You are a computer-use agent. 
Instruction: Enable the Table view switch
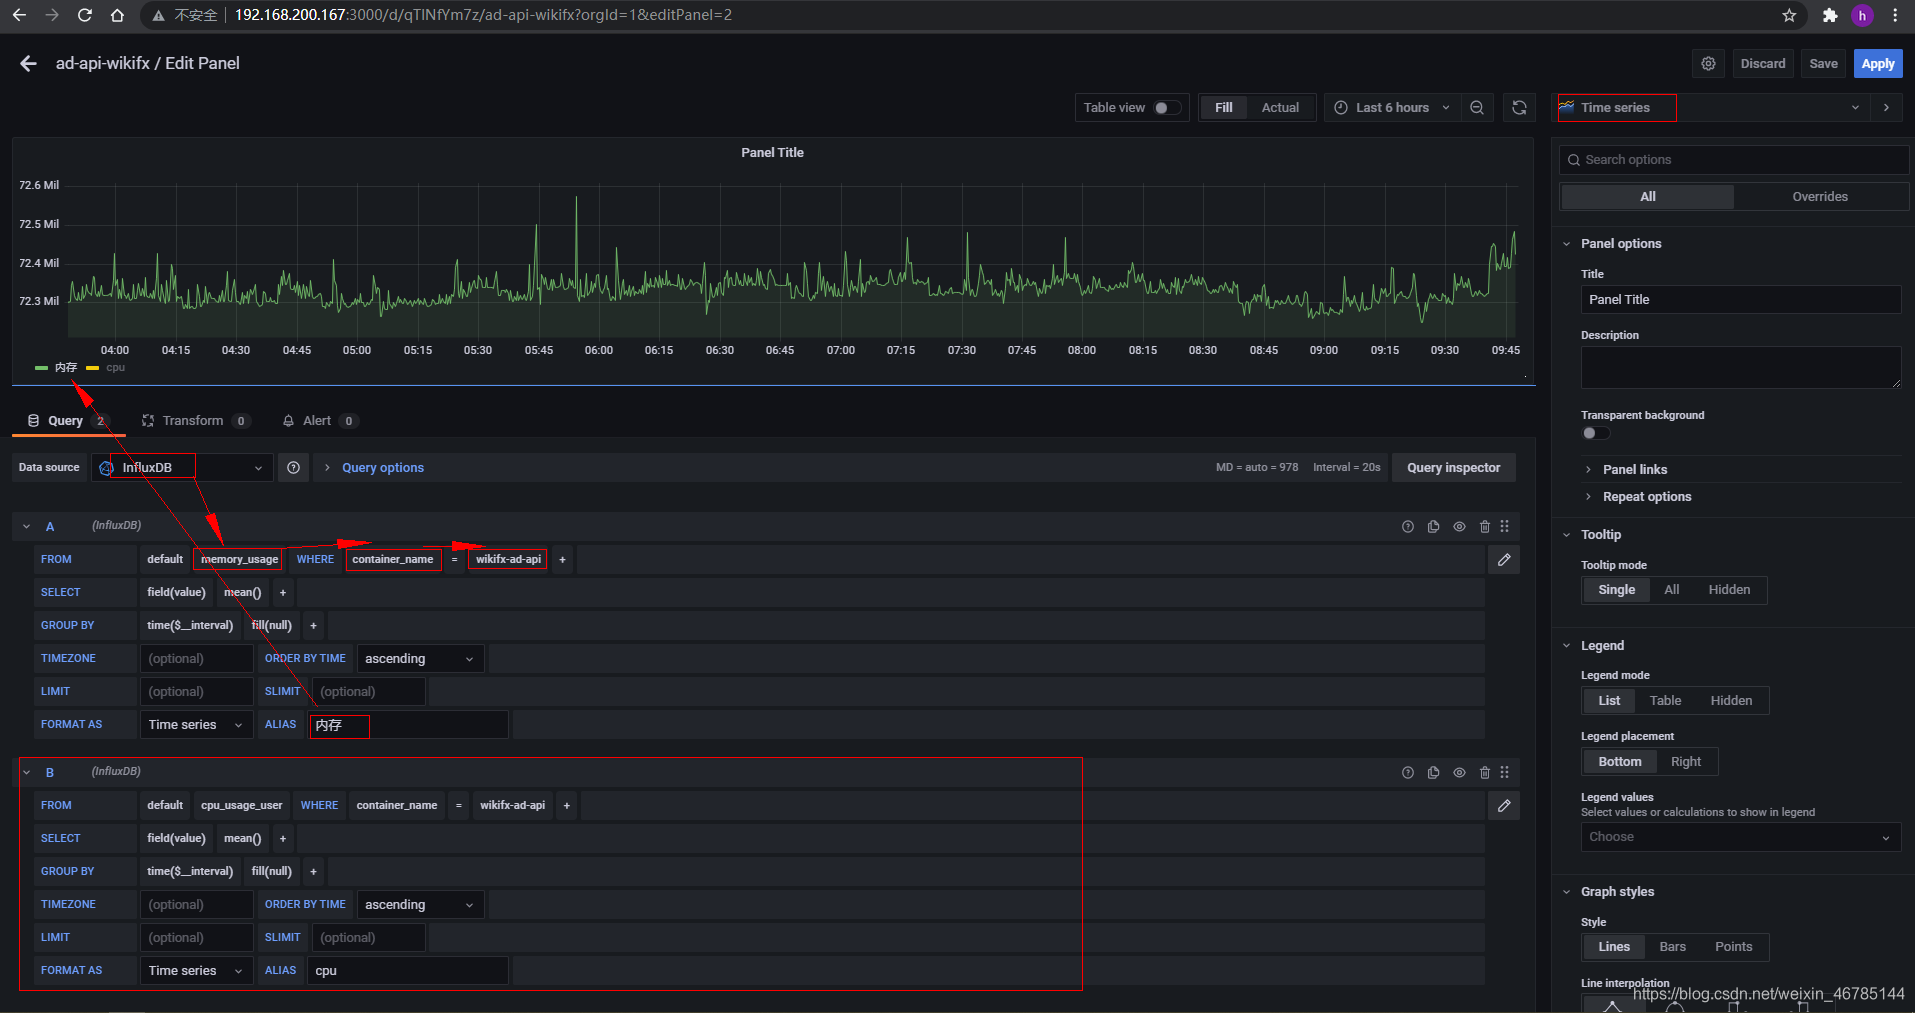pyautogui.click(x=1166, y=108)
